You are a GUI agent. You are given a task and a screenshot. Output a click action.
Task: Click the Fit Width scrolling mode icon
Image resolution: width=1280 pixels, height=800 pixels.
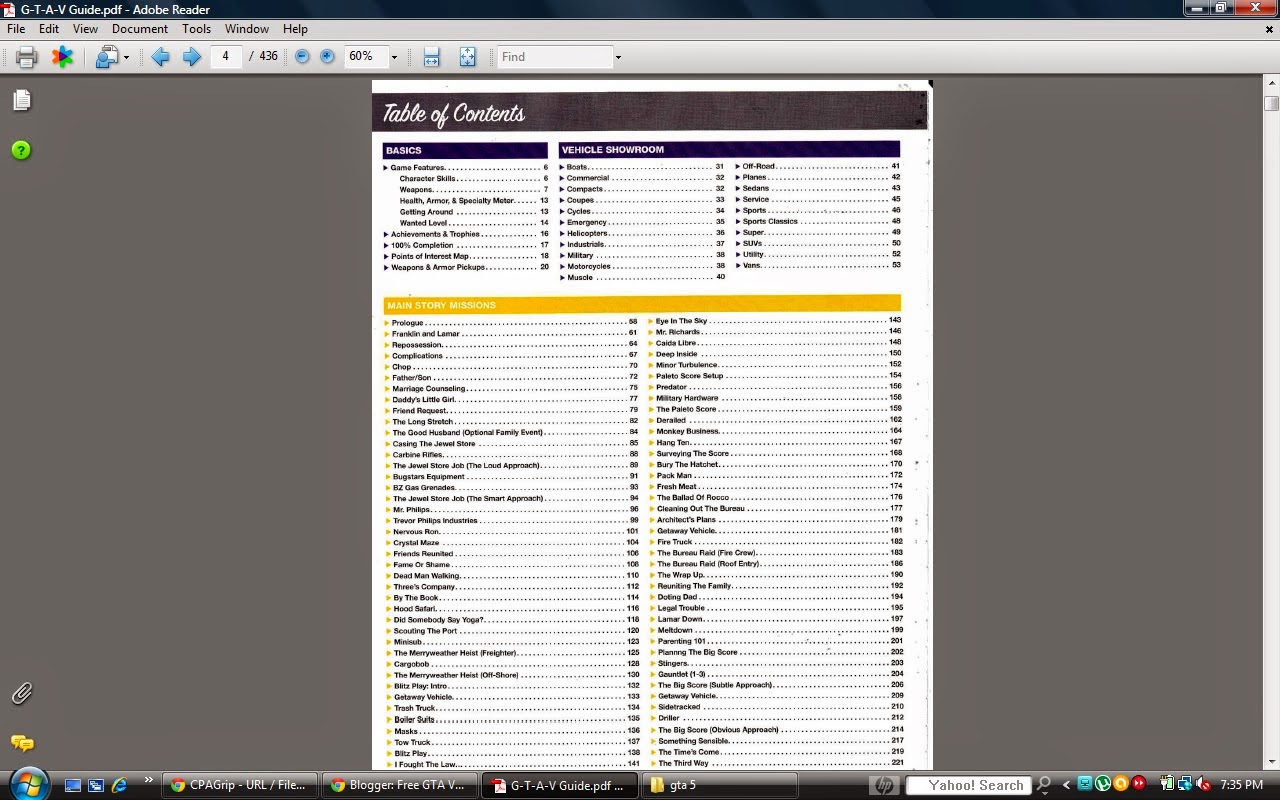431,57
